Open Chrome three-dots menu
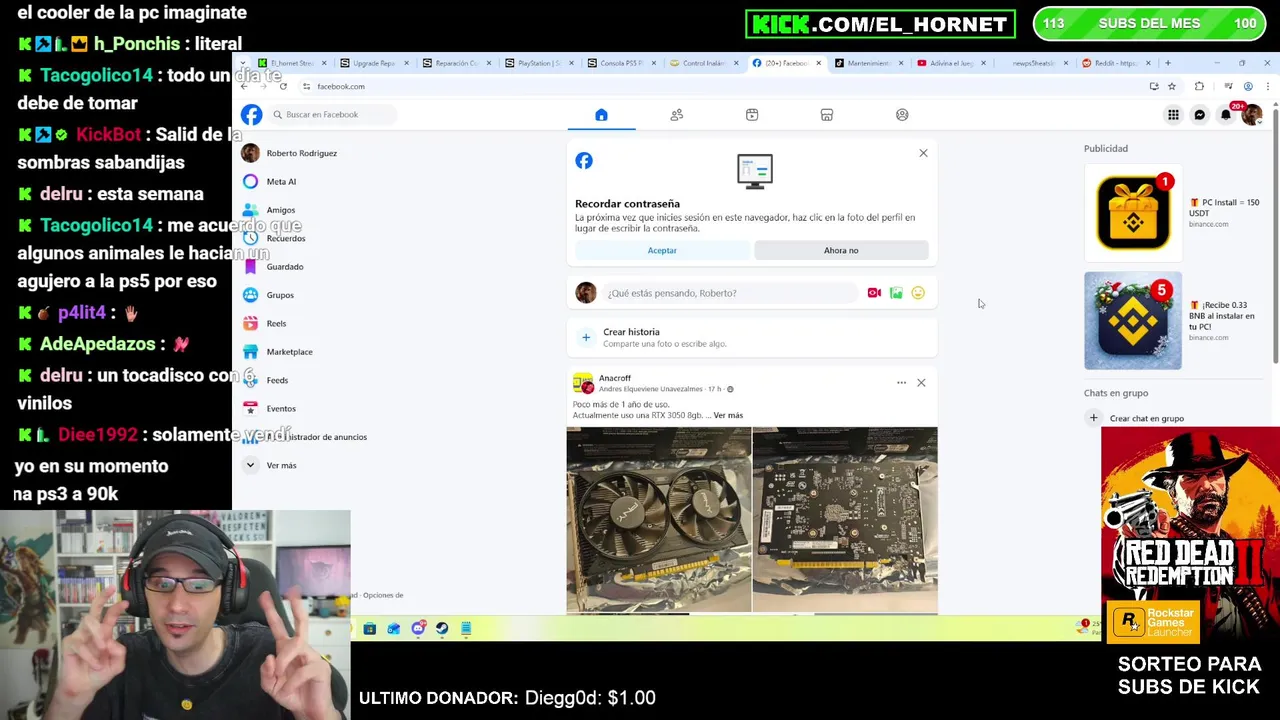 click(1267, 86)
